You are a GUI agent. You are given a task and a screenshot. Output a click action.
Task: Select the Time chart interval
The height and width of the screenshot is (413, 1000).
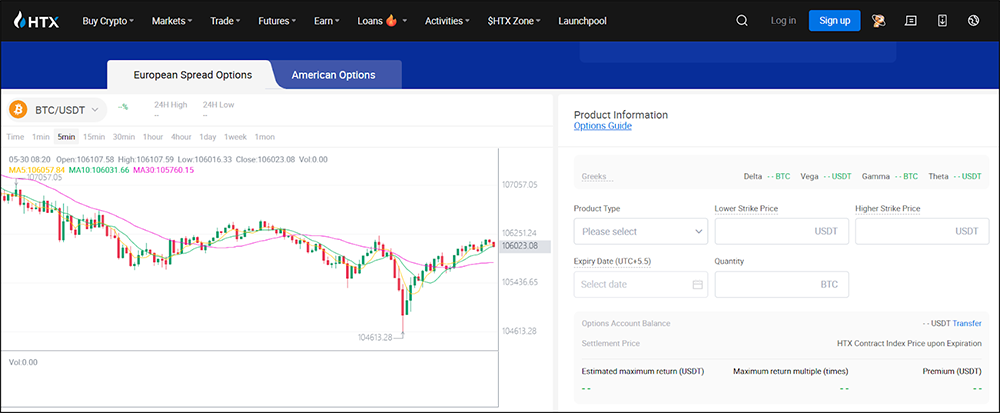(x=15, y=136)
